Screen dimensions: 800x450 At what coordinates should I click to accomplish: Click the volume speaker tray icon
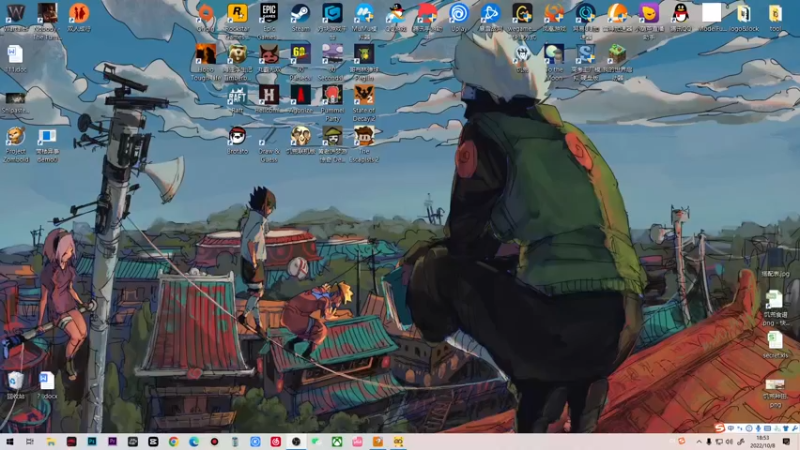tap(729, 442)
